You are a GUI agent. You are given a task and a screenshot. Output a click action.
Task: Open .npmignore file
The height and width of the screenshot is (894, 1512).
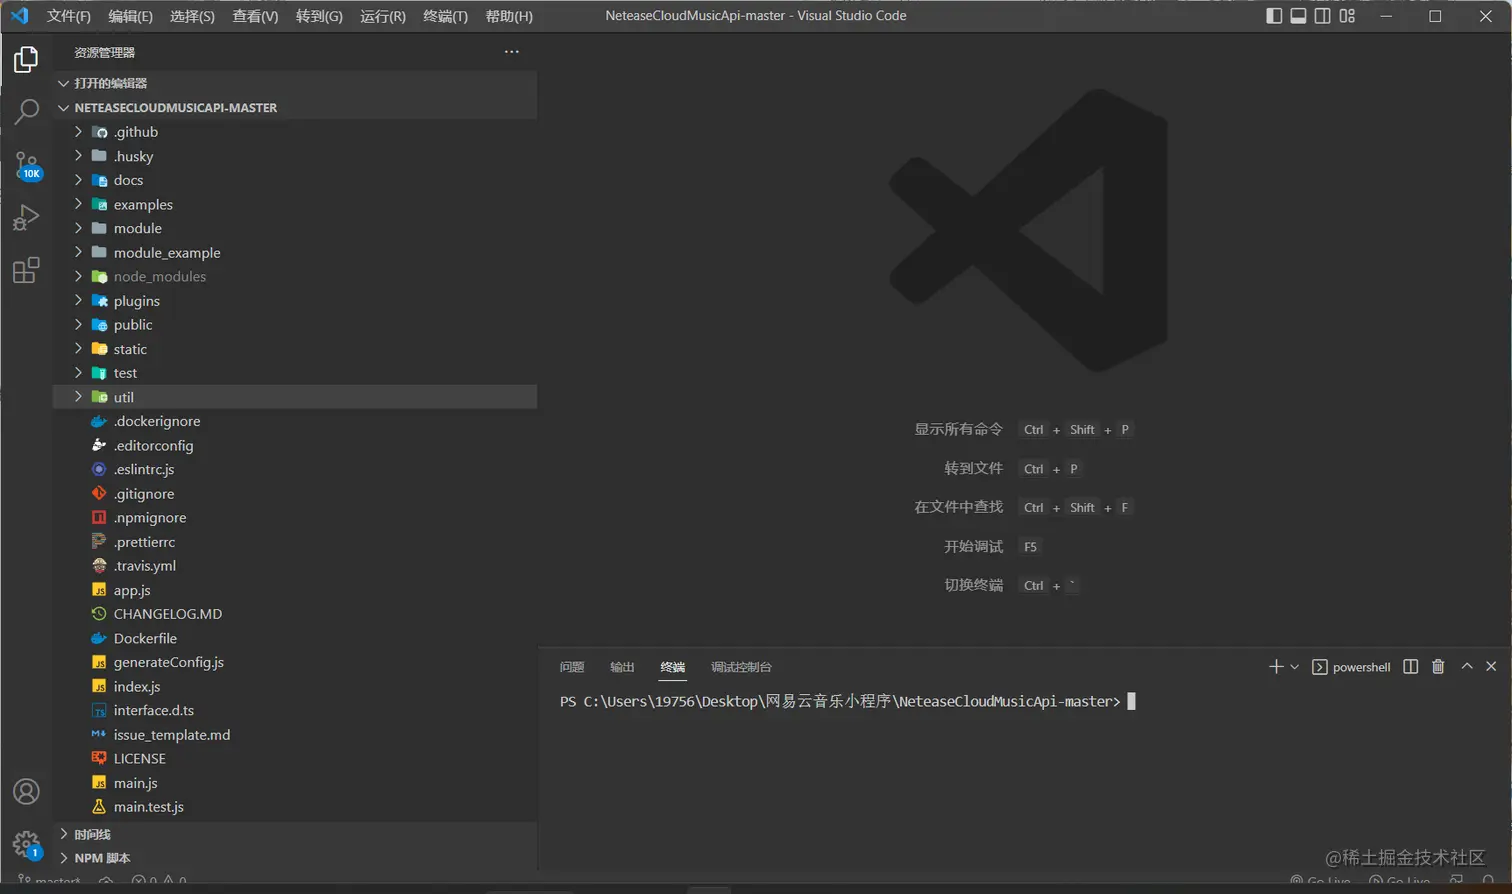click(295, 518)
